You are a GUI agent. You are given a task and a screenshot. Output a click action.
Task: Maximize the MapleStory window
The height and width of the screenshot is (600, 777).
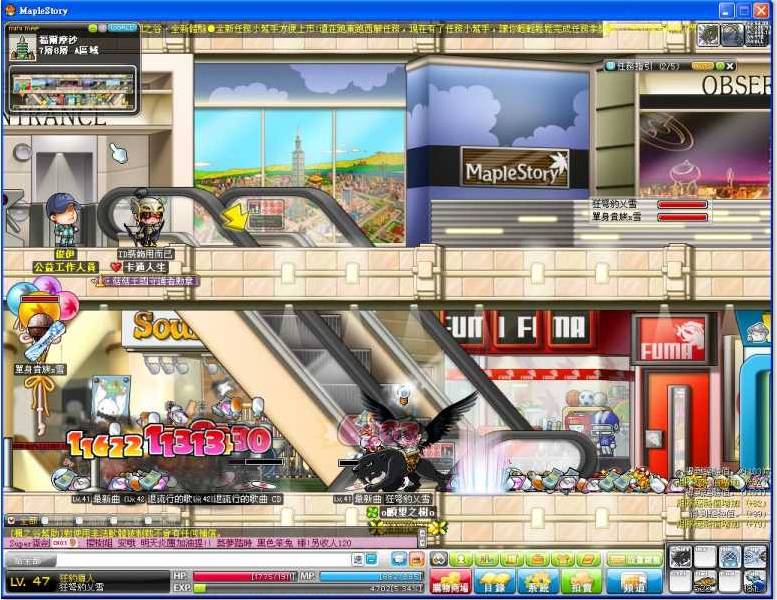pyautogui.click(x=744, y=10)
